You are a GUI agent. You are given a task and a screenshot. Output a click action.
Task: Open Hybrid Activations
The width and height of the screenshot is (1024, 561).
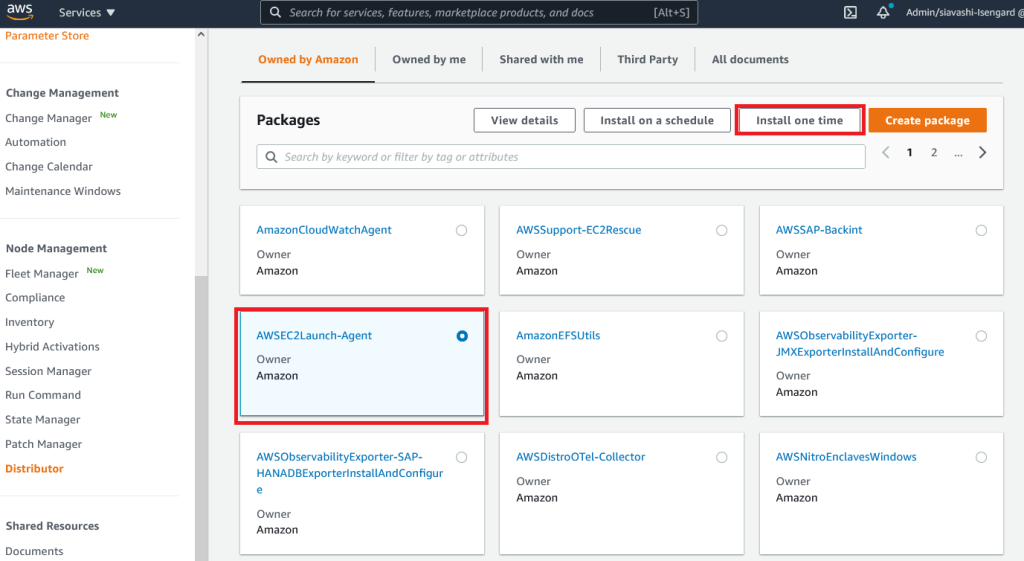(52, 347)
